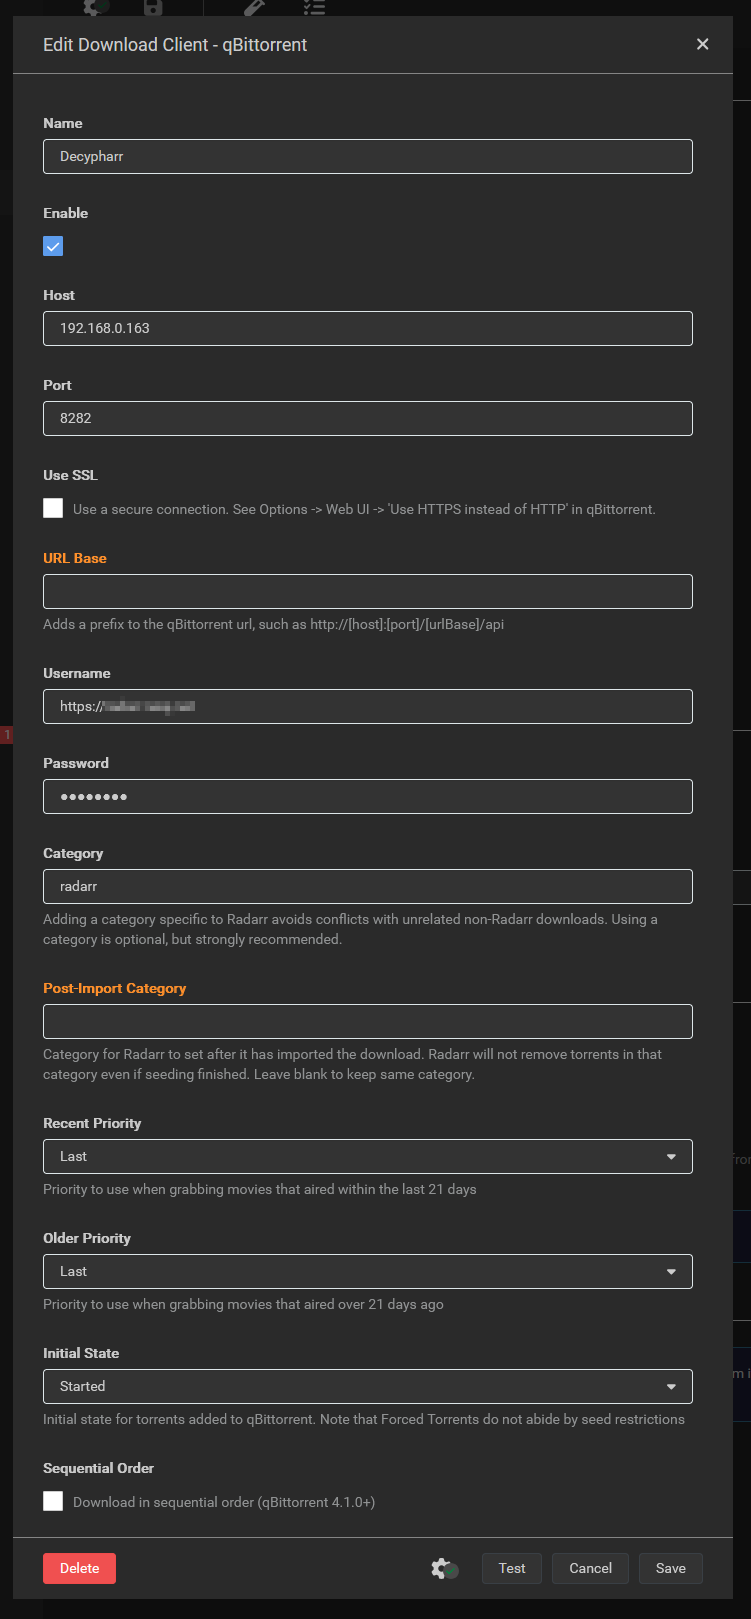Focus the Name field containing Decypharr
Image resolution: width=751 pixels, height=1619 pixels.
coord(368,156)
